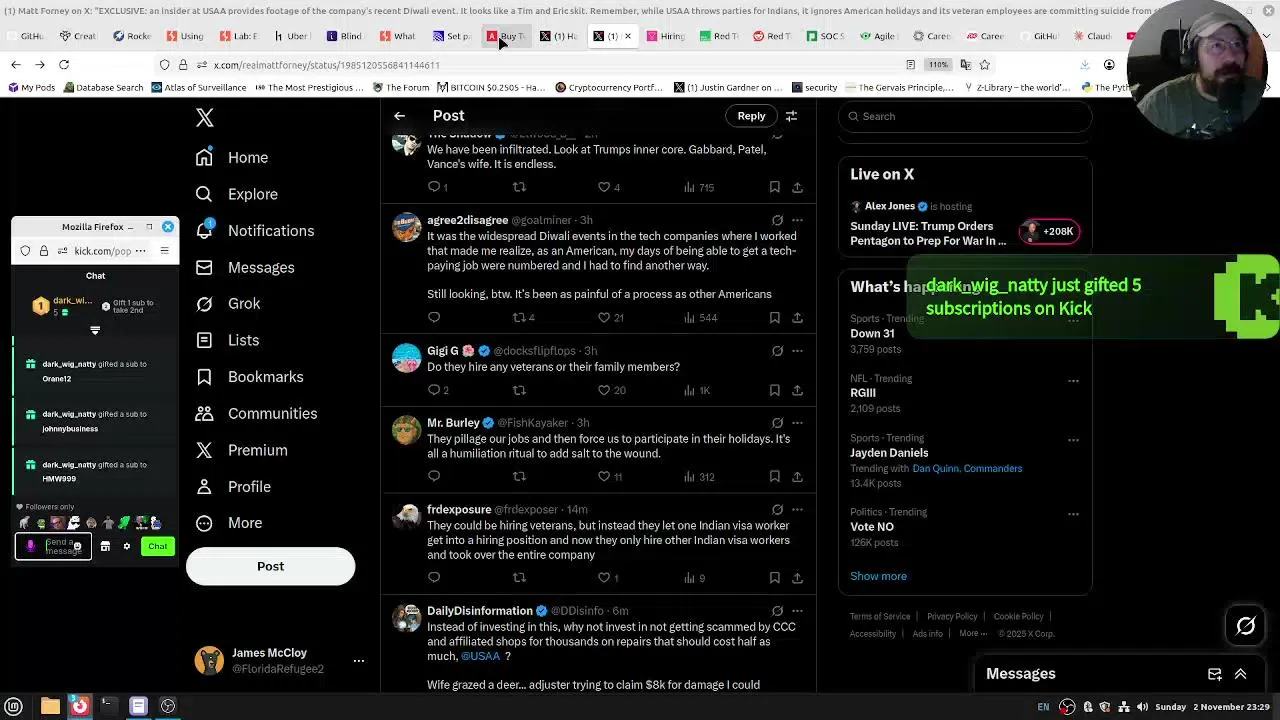Open Mr. Burley's profile avatar
The width and height of the screenshot is (1280, 720).
(406, 430)
